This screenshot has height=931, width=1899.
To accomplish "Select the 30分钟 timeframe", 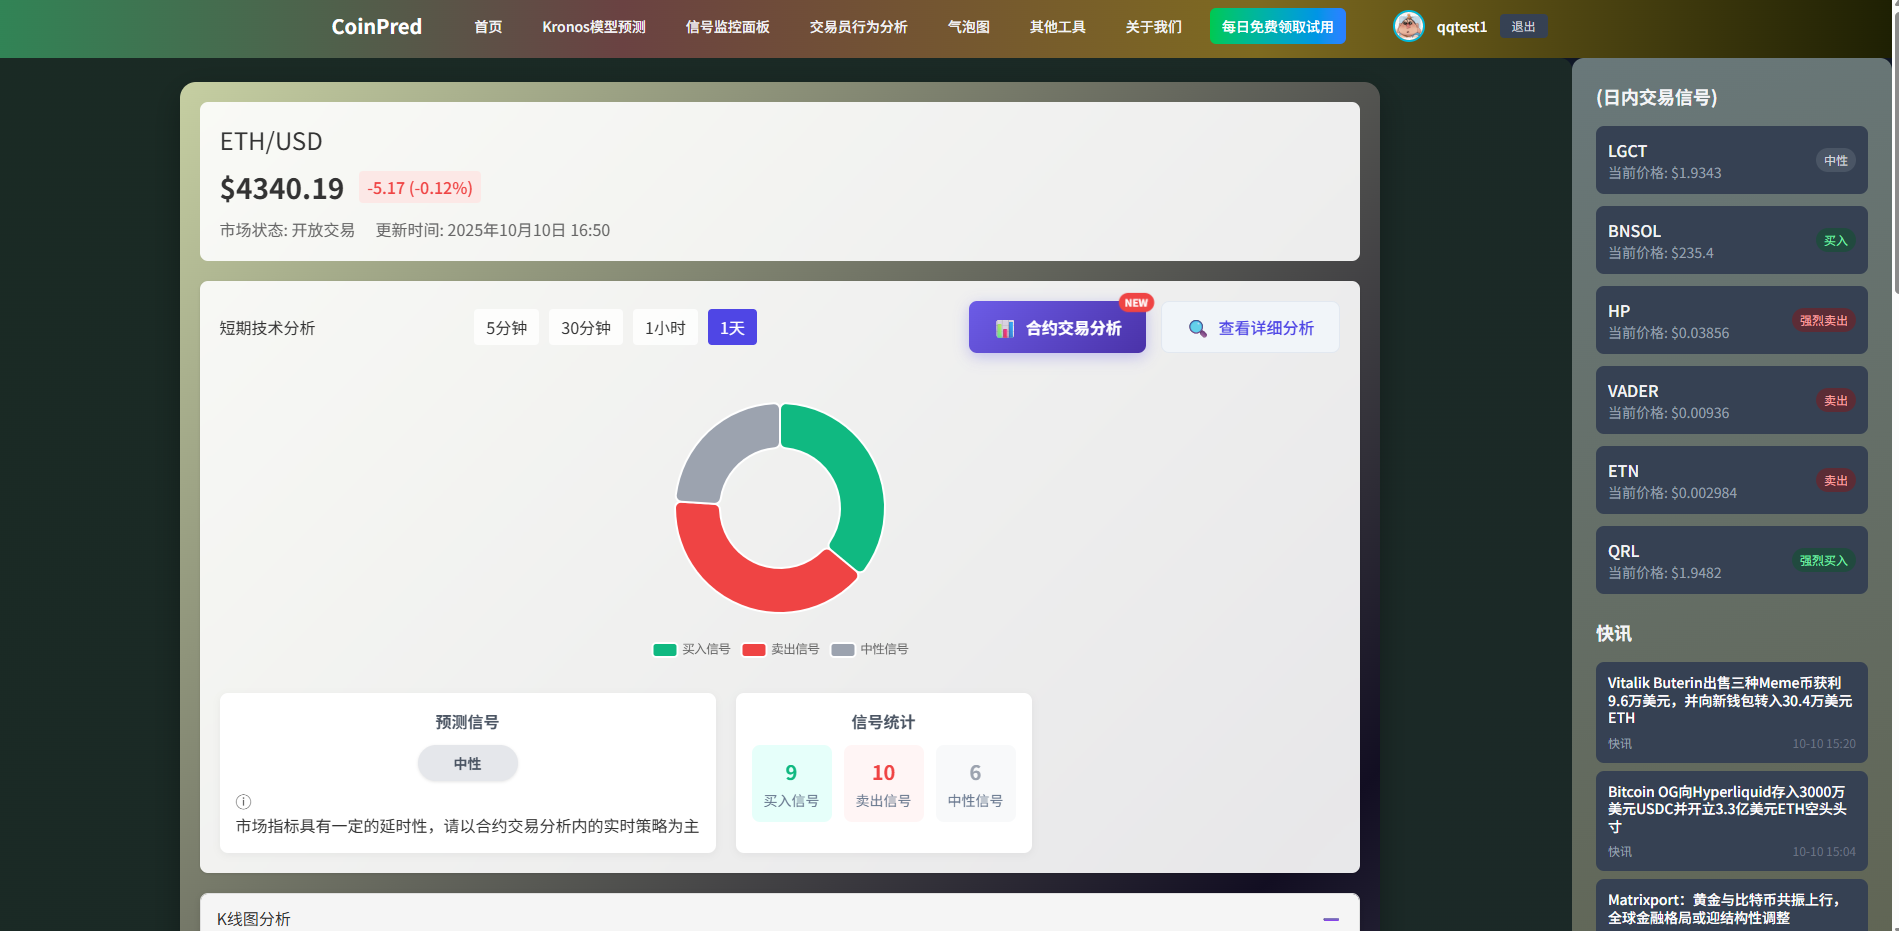I will point(585,328).
